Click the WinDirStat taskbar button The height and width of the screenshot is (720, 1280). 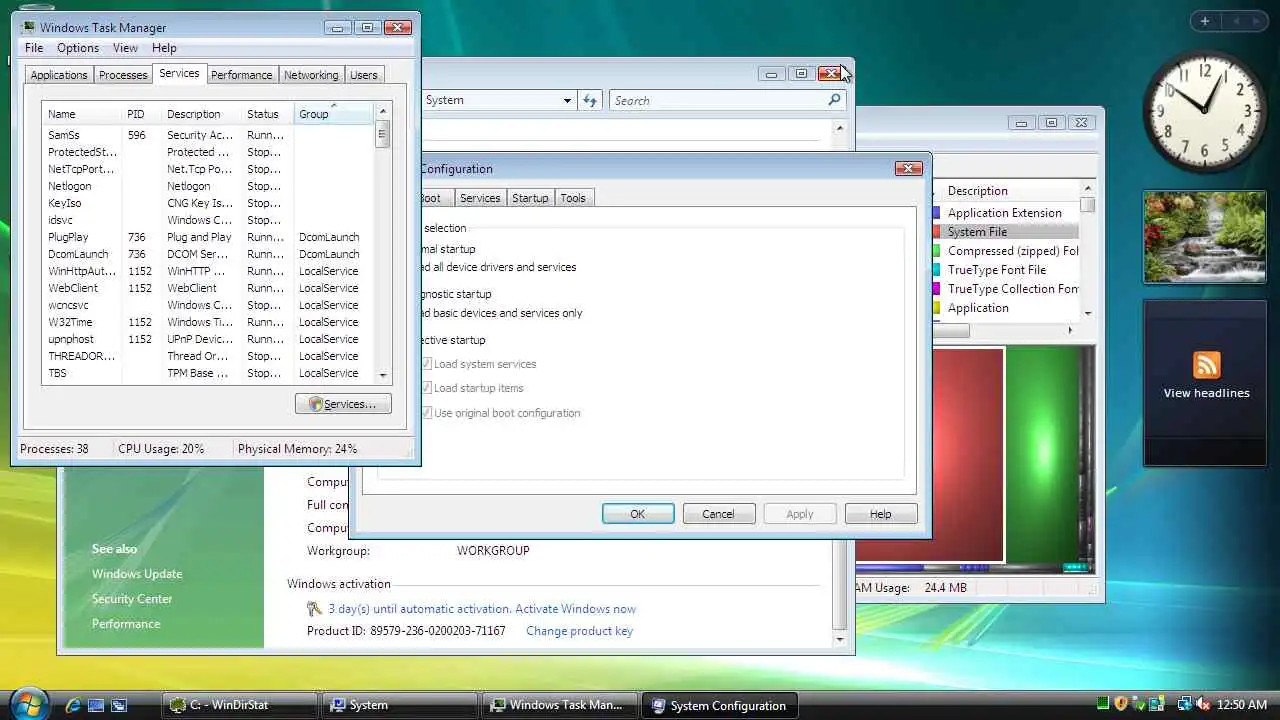[x=240, y=705]
